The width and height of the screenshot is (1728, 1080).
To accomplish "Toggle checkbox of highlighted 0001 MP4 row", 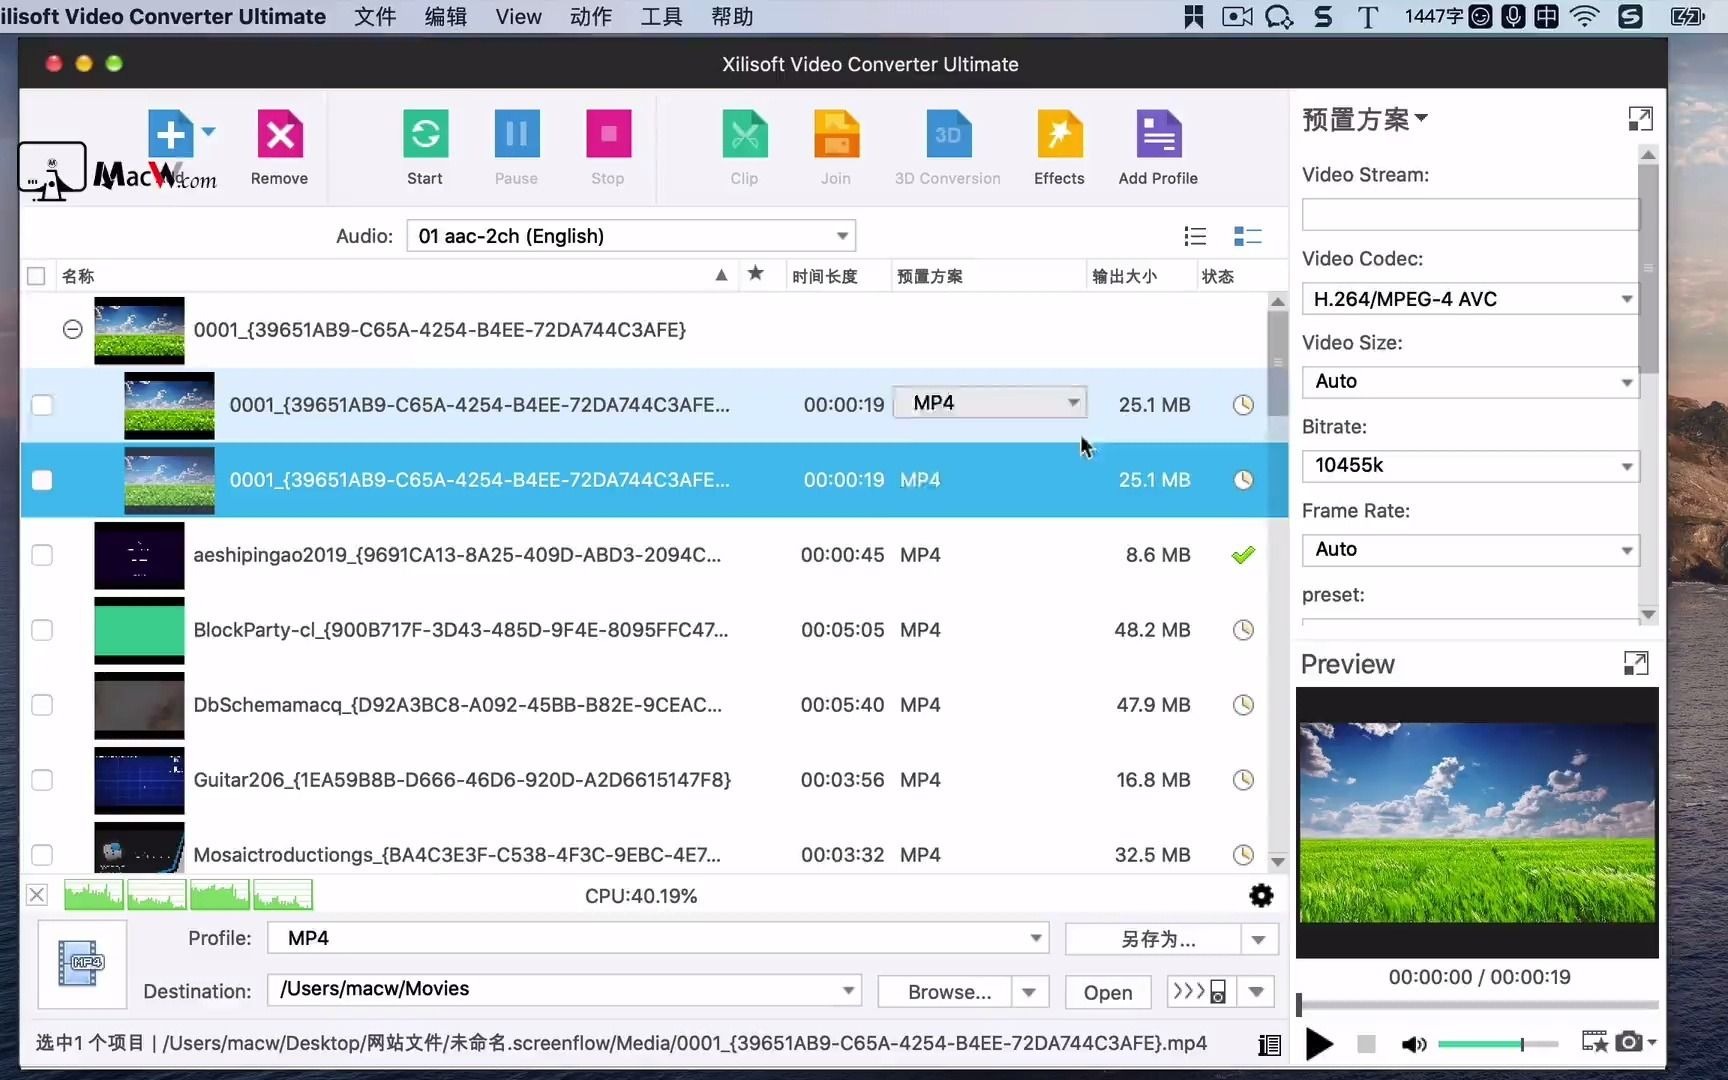I will (x=42, y=480).
